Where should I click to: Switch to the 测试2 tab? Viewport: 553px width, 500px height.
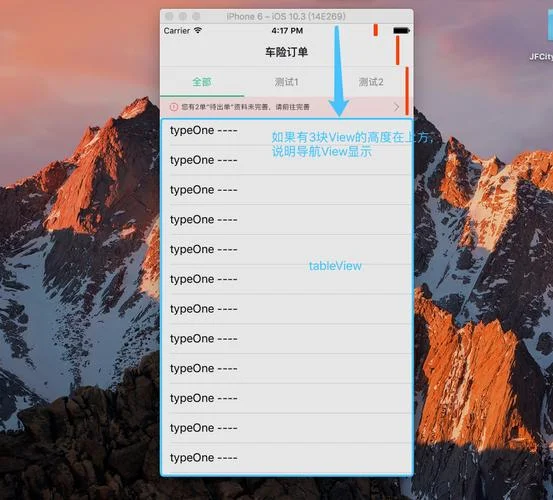pyautogui.click(x=371, y=82)
